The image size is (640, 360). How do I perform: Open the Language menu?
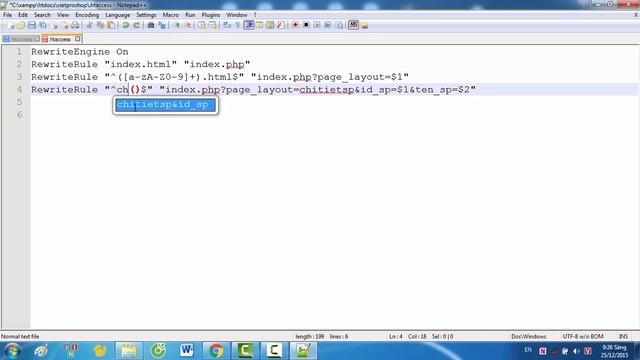[118, 15]
